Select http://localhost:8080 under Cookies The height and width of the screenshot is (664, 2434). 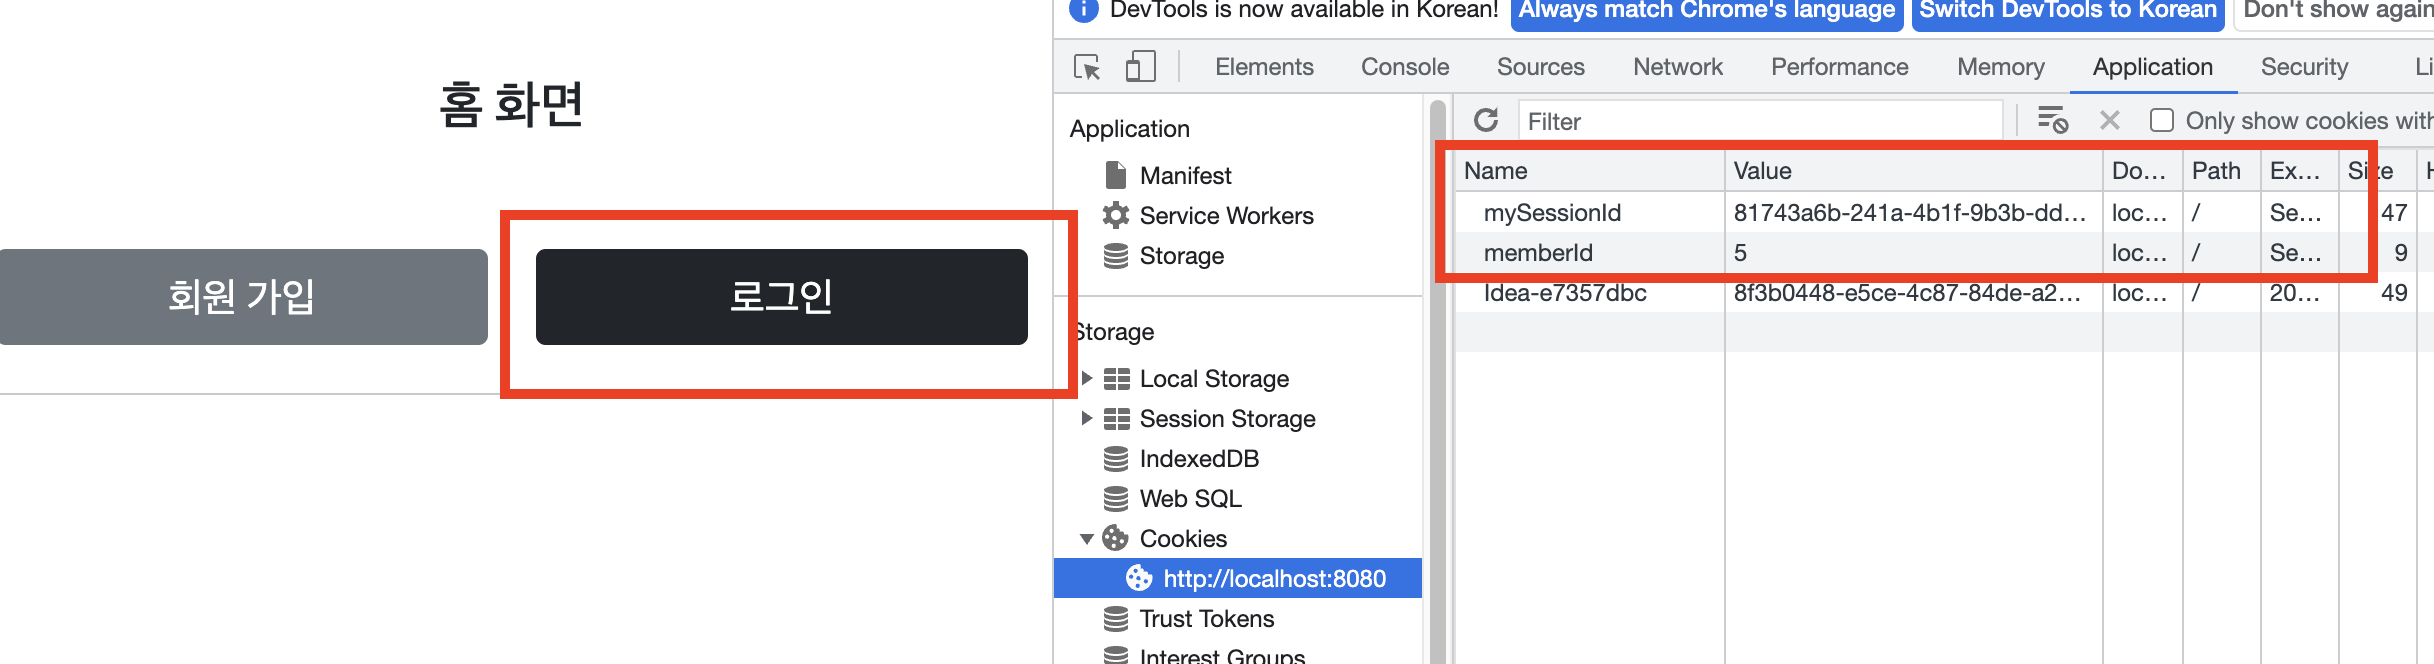coord(1238,578)
